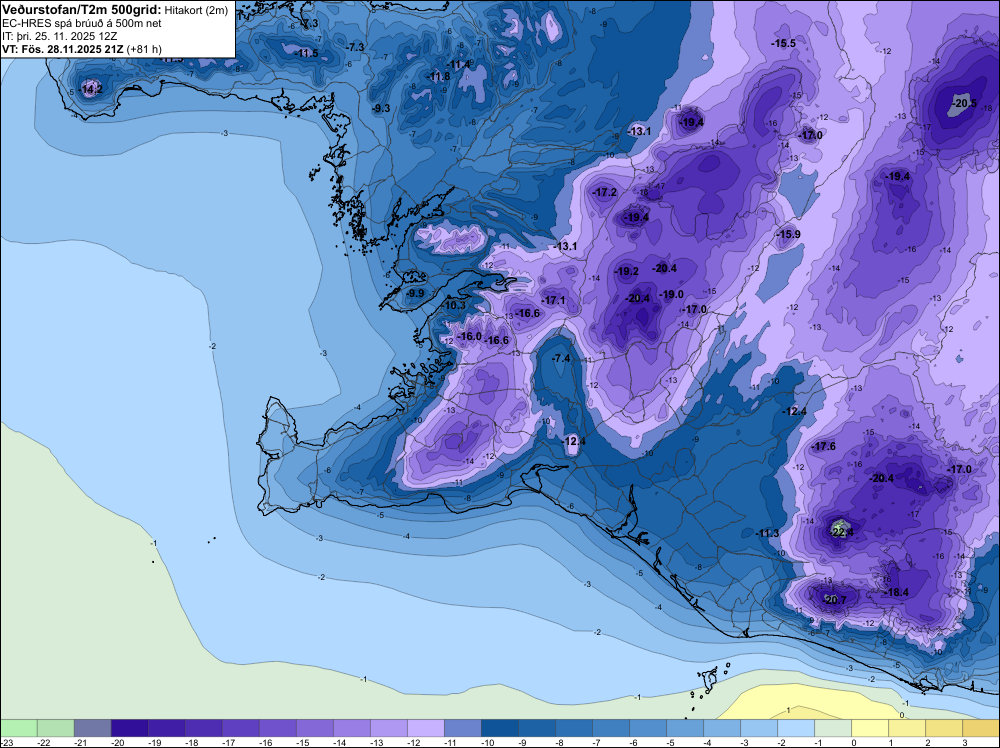Select the legend swatch labeled 2

(x=943, y=728)
